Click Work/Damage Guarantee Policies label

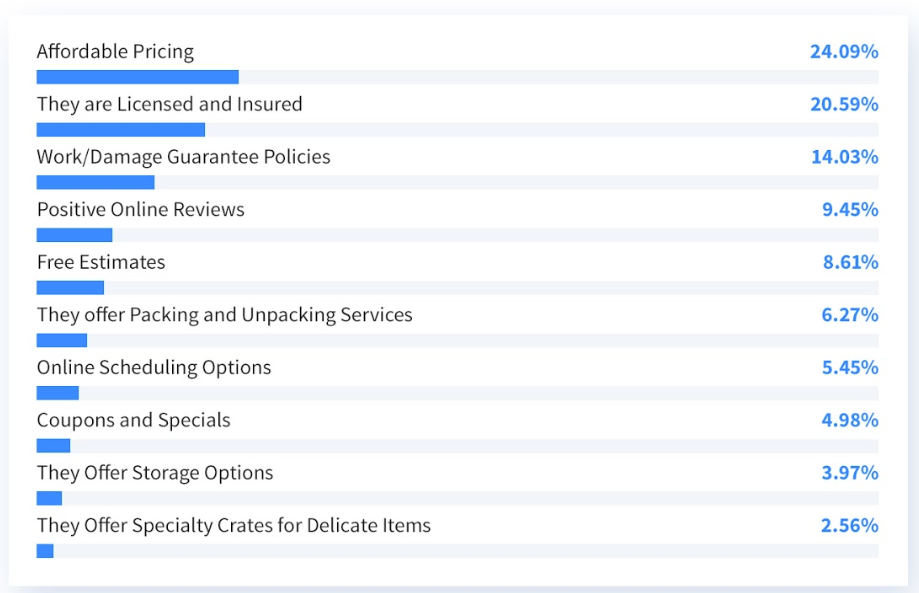point(183,157)
